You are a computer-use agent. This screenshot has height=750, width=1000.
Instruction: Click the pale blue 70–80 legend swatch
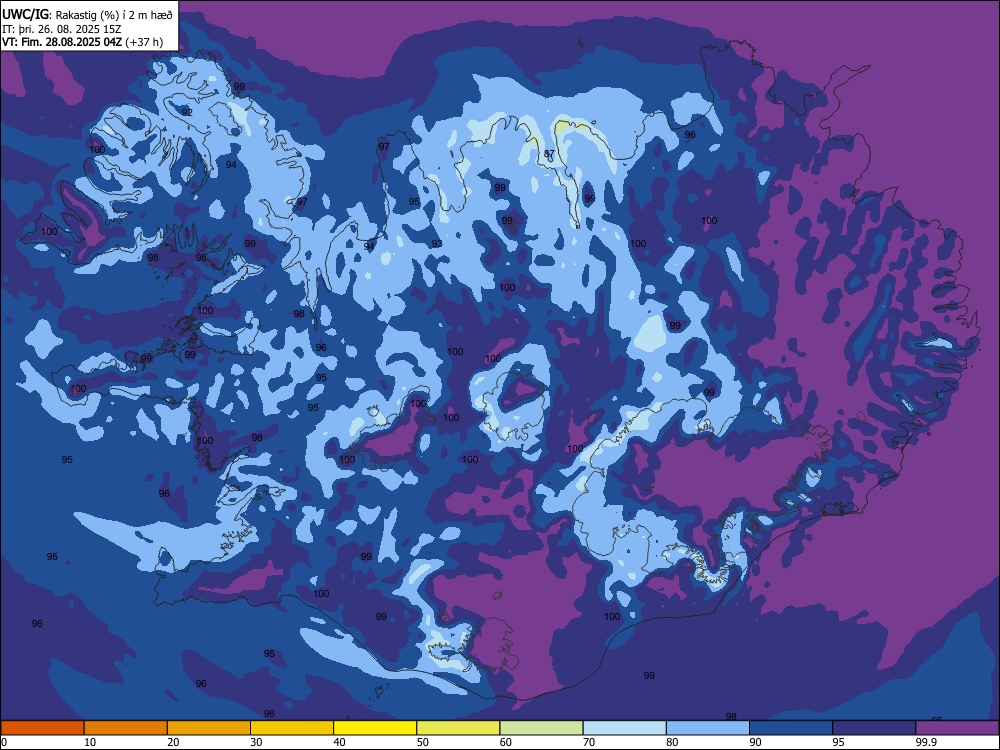point(624,728)
